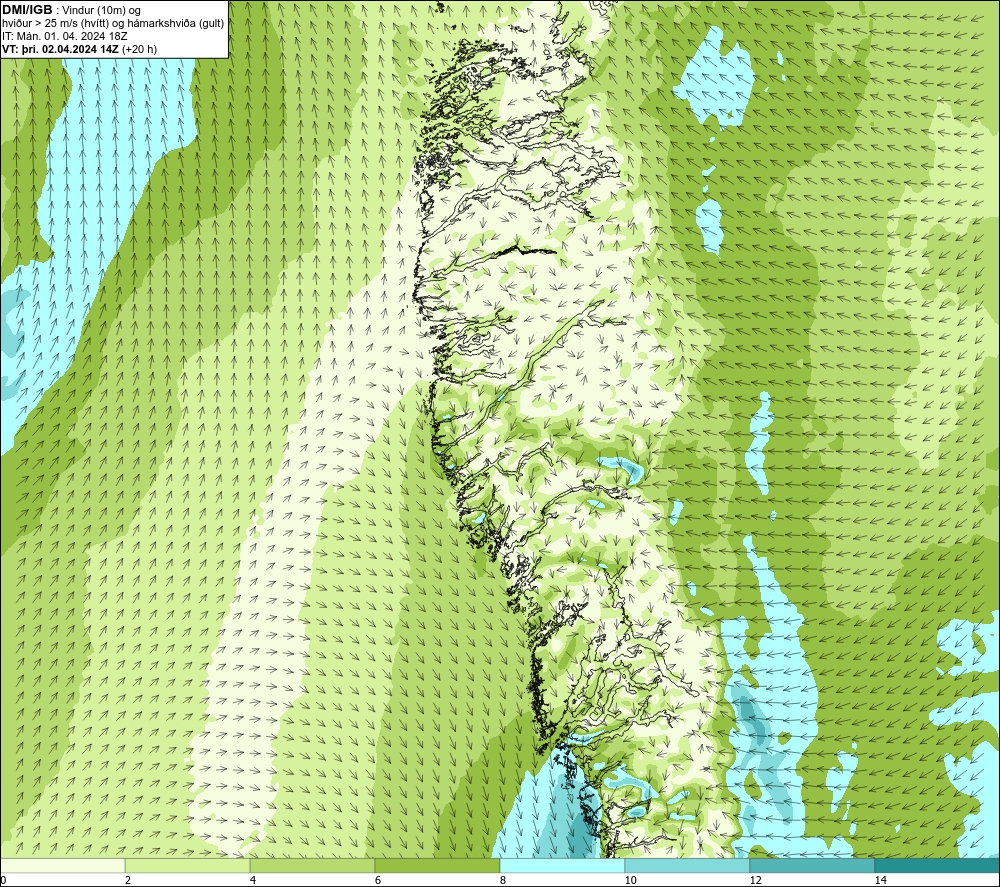Click the line 'hviður > 25 m/s (hvítt) og hámarkshviða (gult)'

click(113, 24)
